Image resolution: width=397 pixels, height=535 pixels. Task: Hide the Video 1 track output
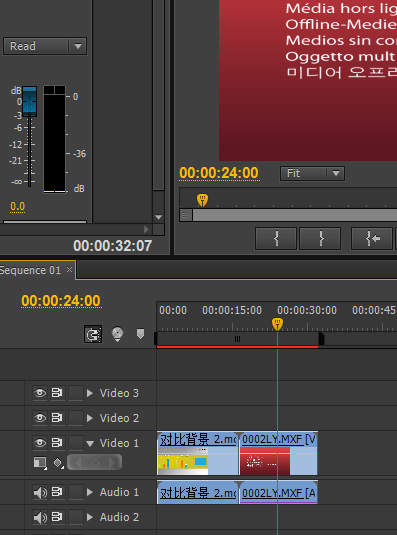coord(40,443)
